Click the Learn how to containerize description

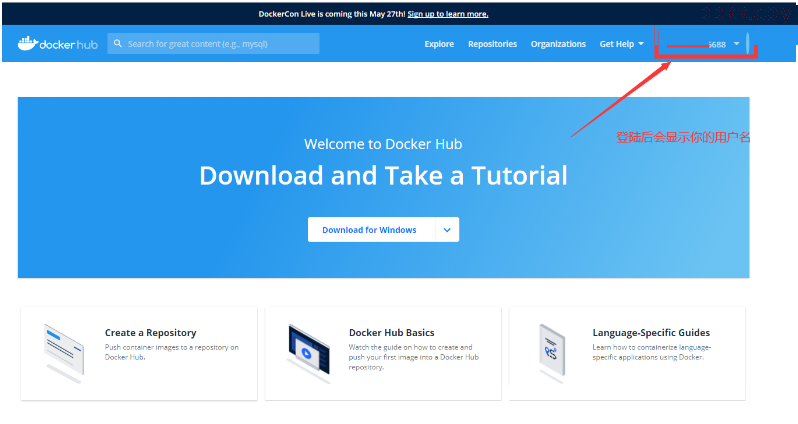(651, 352)
